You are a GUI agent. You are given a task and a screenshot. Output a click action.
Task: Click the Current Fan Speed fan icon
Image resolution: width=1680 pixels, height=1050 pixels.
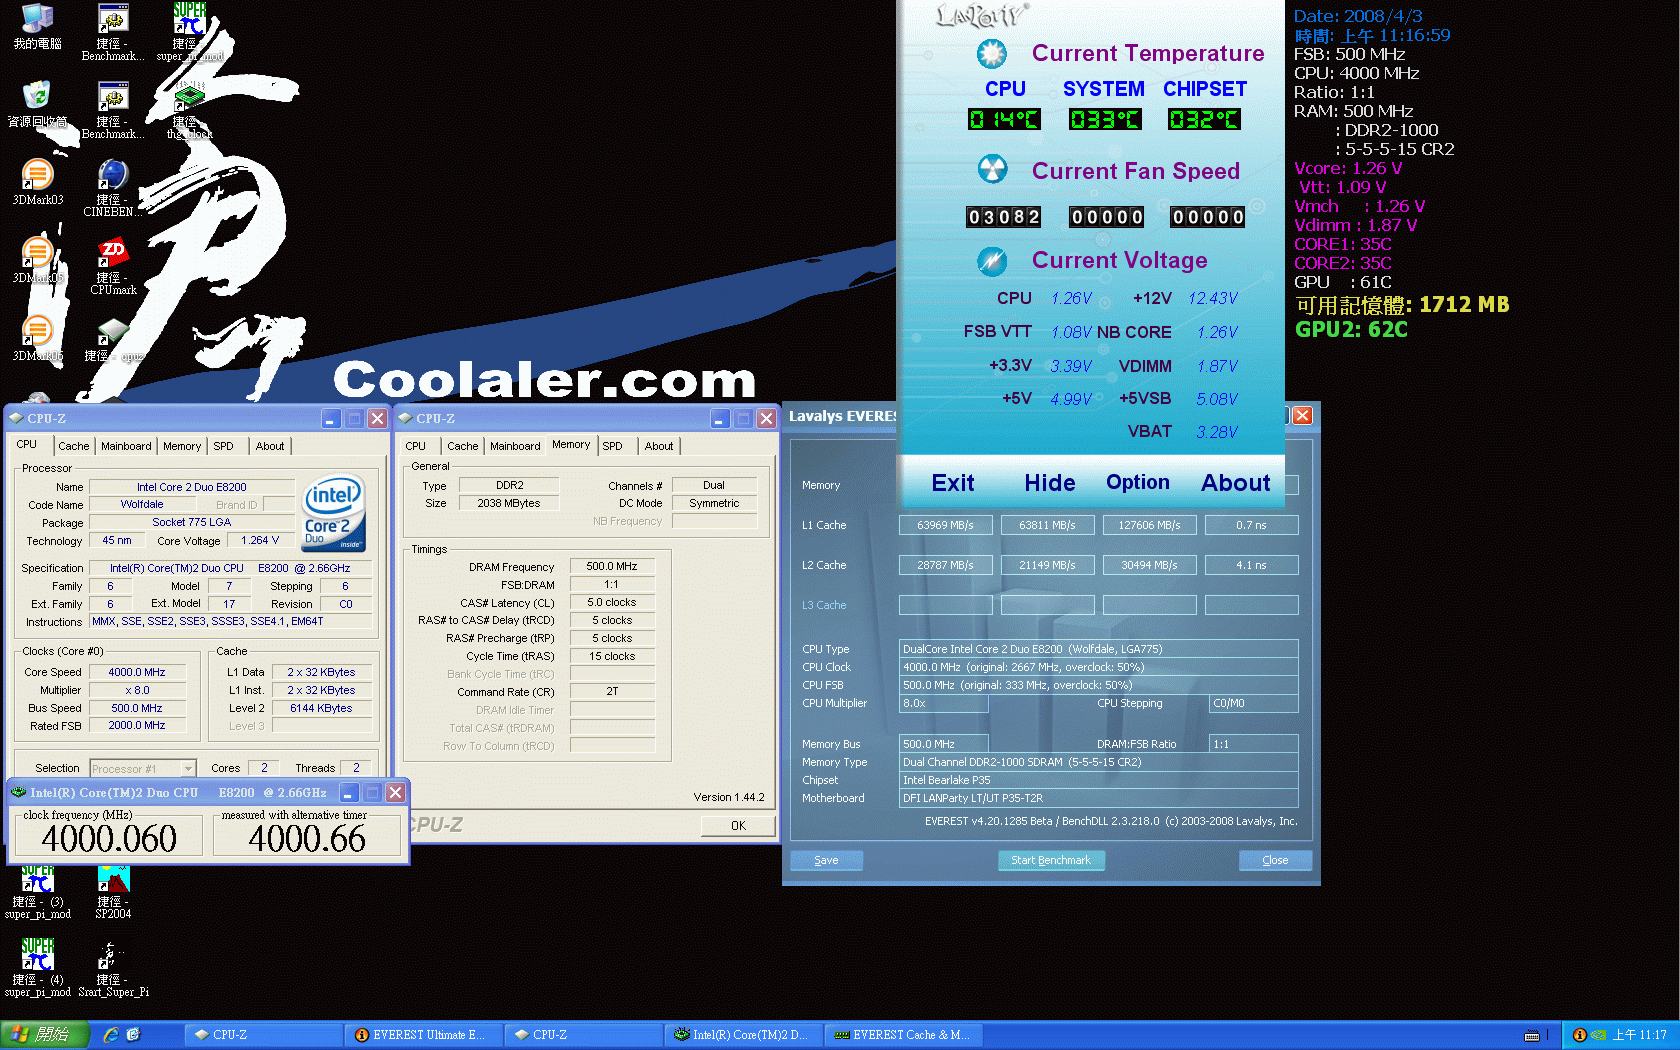992,169
